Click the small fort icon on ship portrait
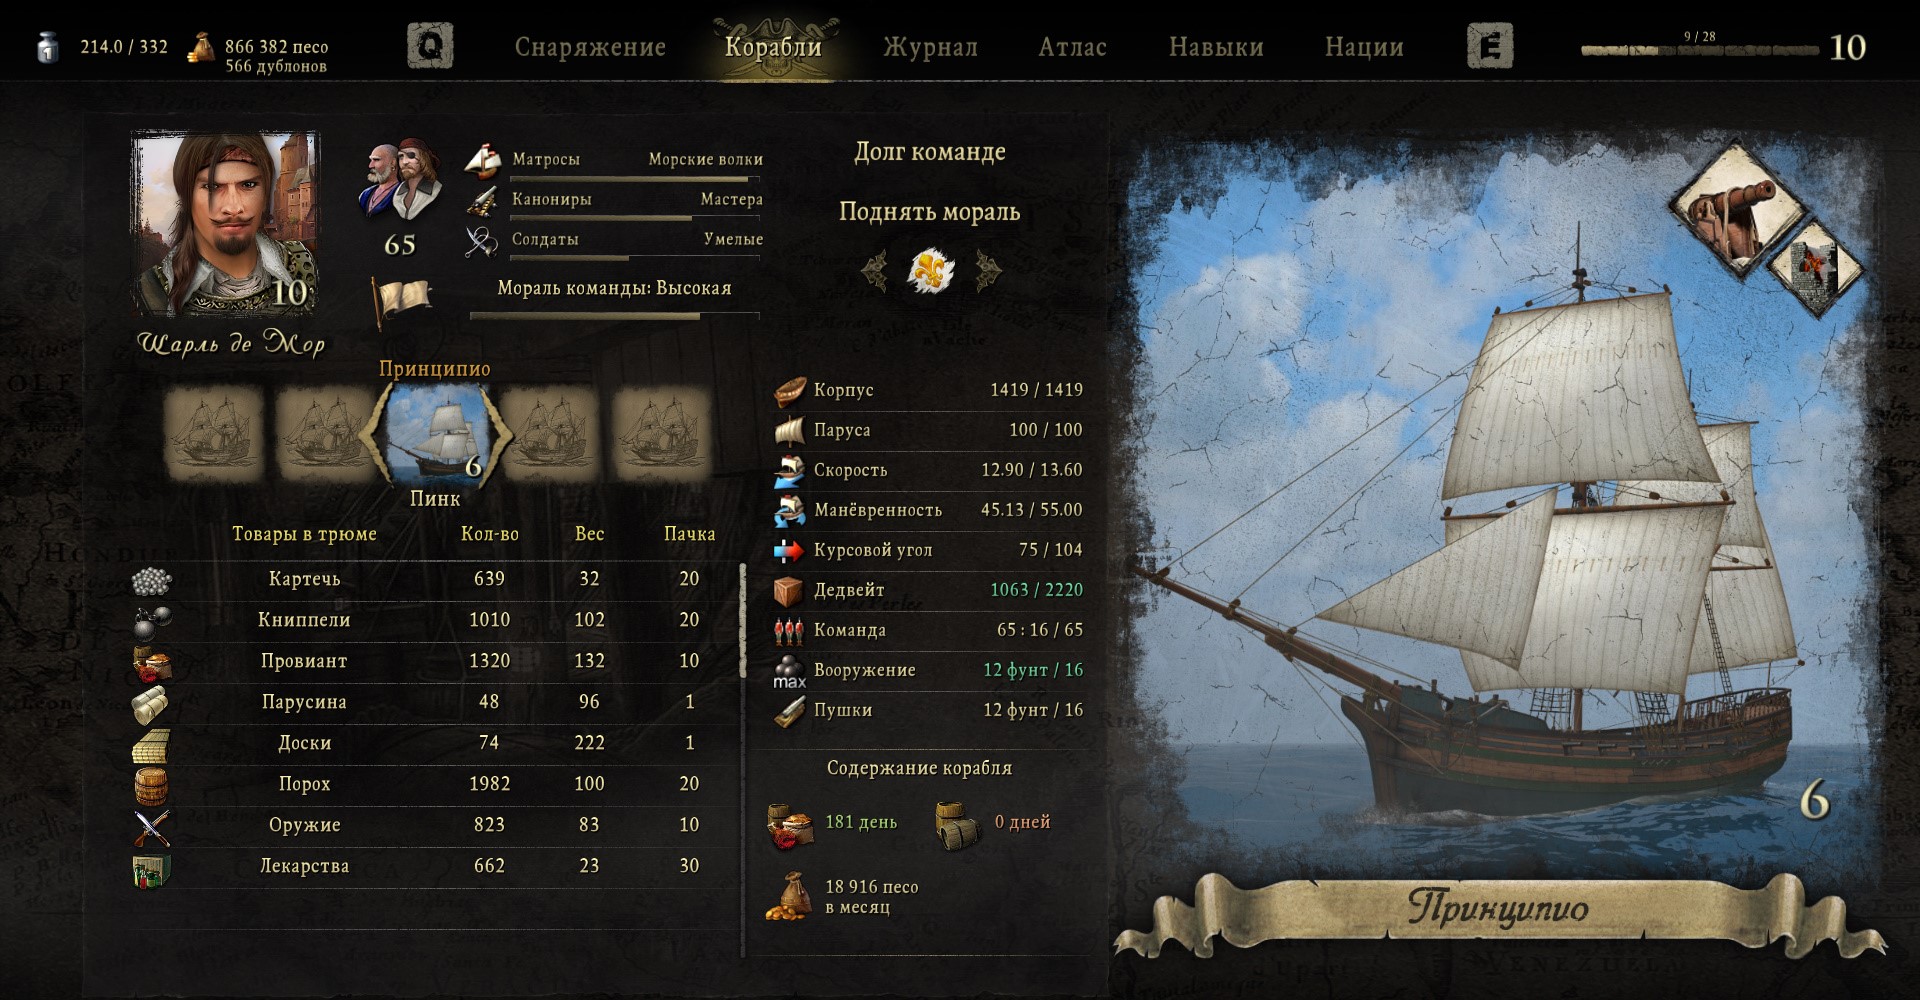Viewport: 1920px width, 1000px height. (1812, 264)
